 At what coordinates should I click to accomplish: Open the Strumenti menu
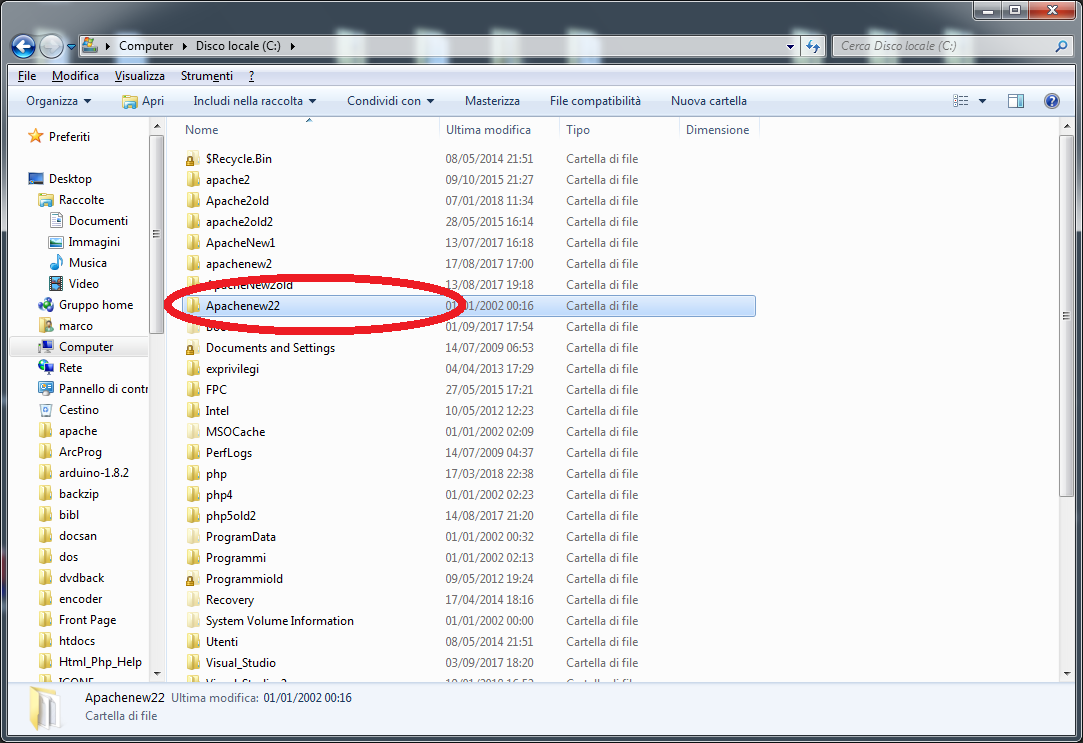[x=206, y=76]
